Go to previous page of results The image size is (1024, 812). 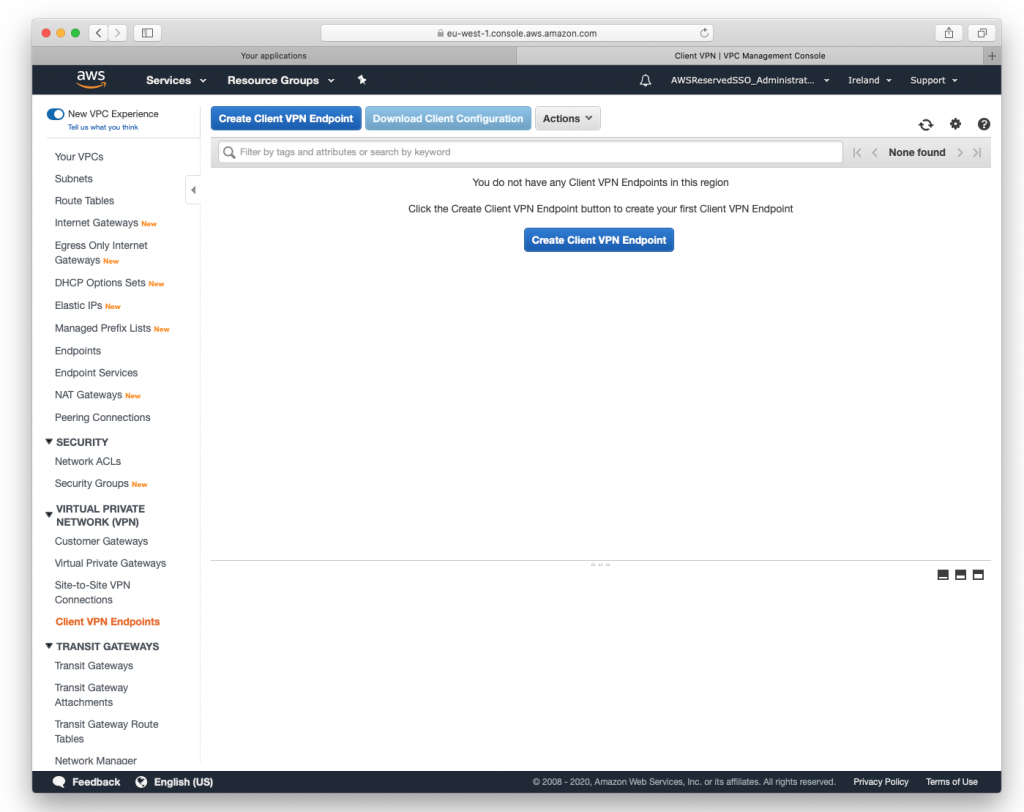tap(874, 152)
